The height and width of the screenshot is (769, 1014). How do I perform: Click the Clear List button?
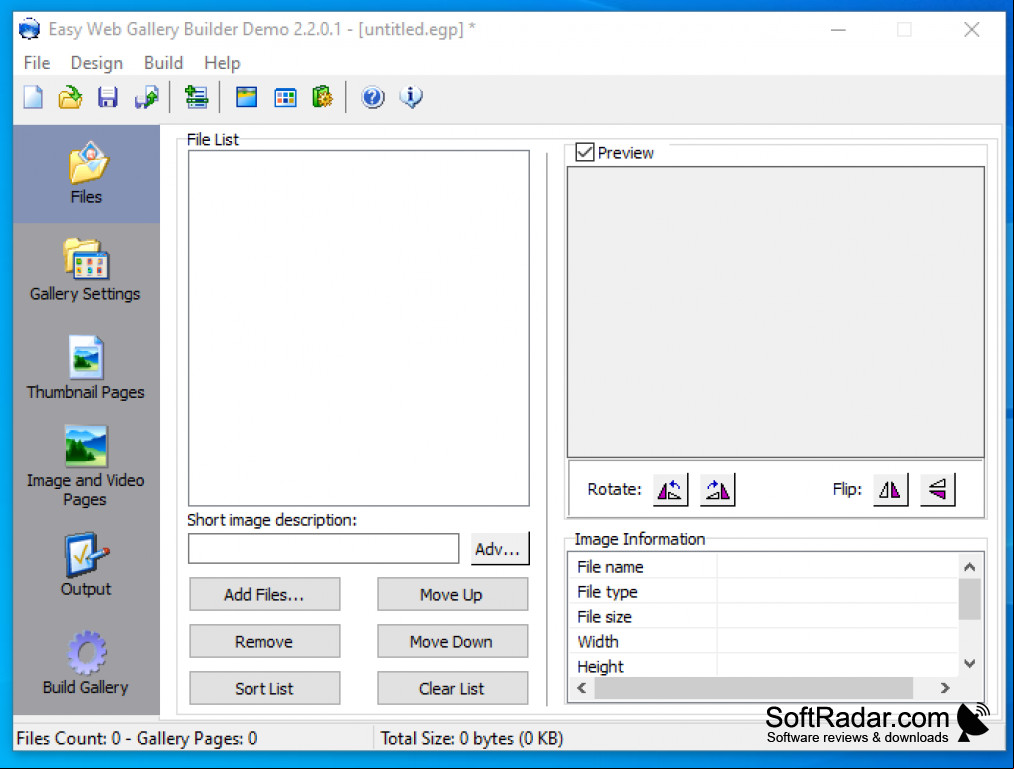(x=453, y=688)
